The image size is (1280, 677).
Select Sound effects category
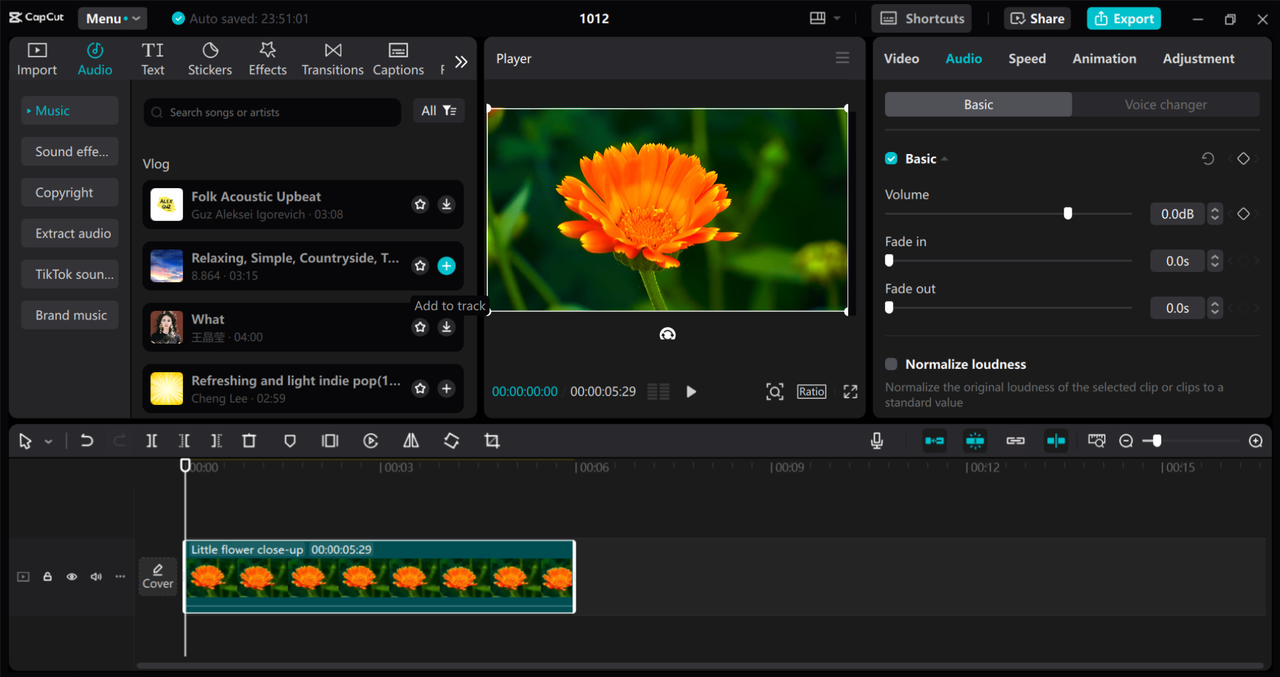pos(70,152)
